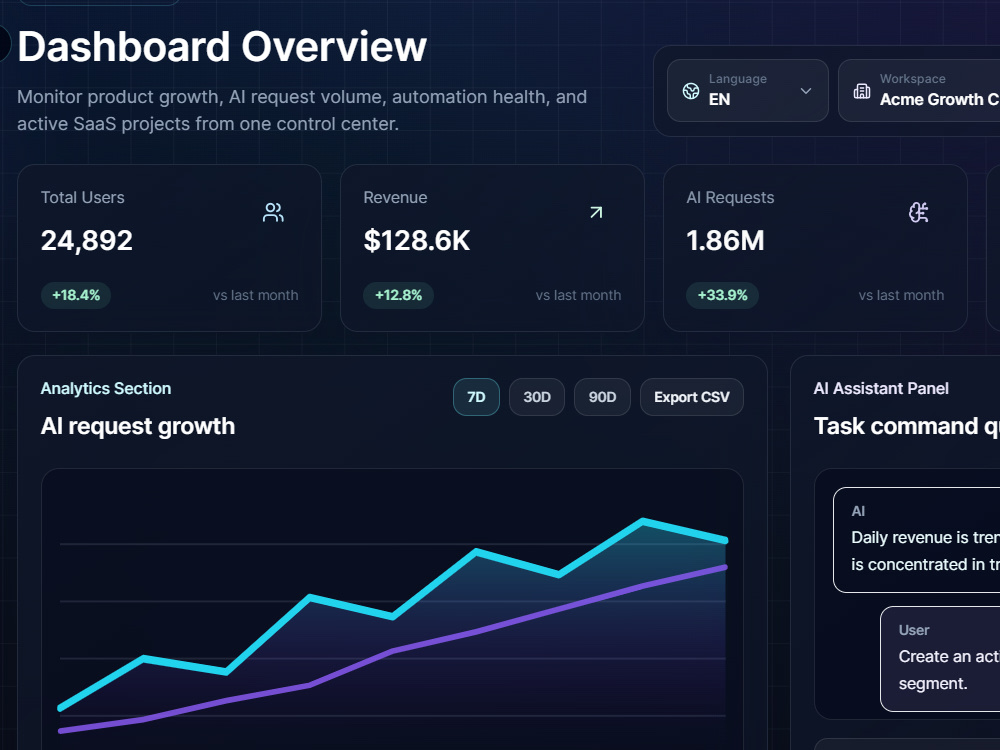Click the globe icon in Language selector
Image resolution: width=1000 pixels, height=750 pixels.
click(x=691, y=91)
